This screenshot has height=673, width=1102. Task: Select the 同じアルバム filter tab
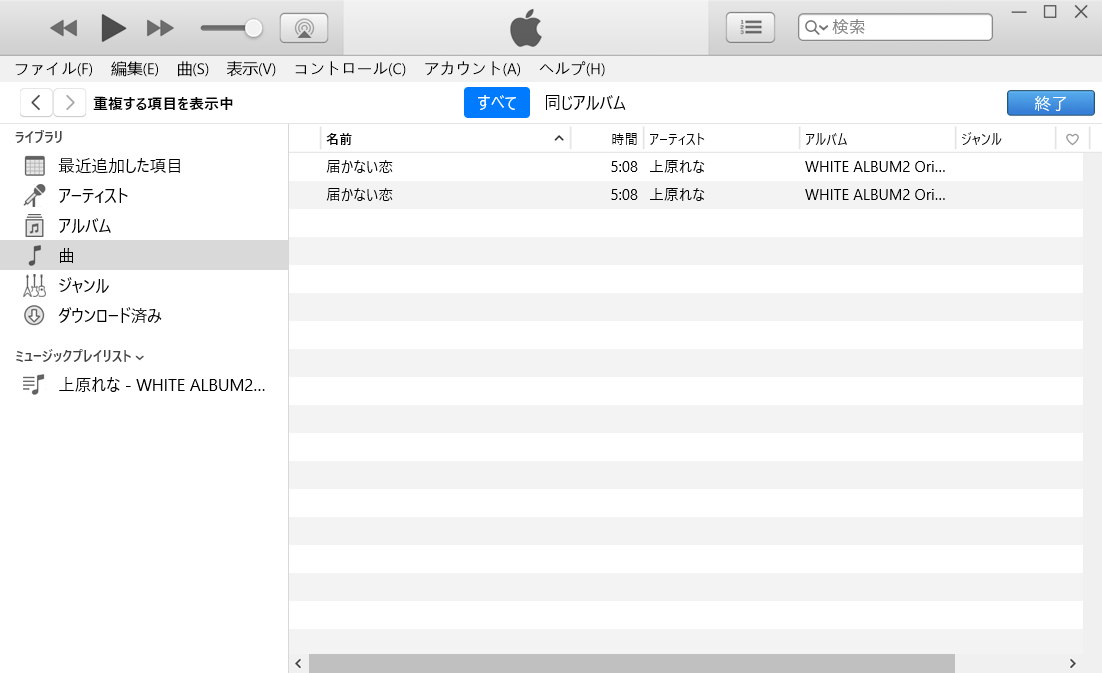(585, 103)
